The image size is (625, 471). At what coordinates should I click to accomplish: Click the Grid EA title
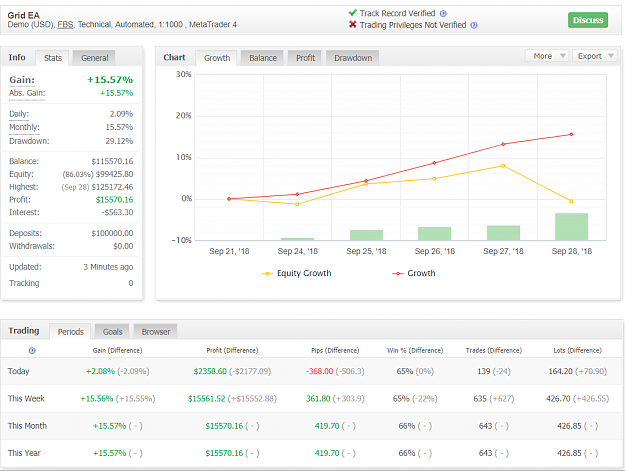(24, 16)
